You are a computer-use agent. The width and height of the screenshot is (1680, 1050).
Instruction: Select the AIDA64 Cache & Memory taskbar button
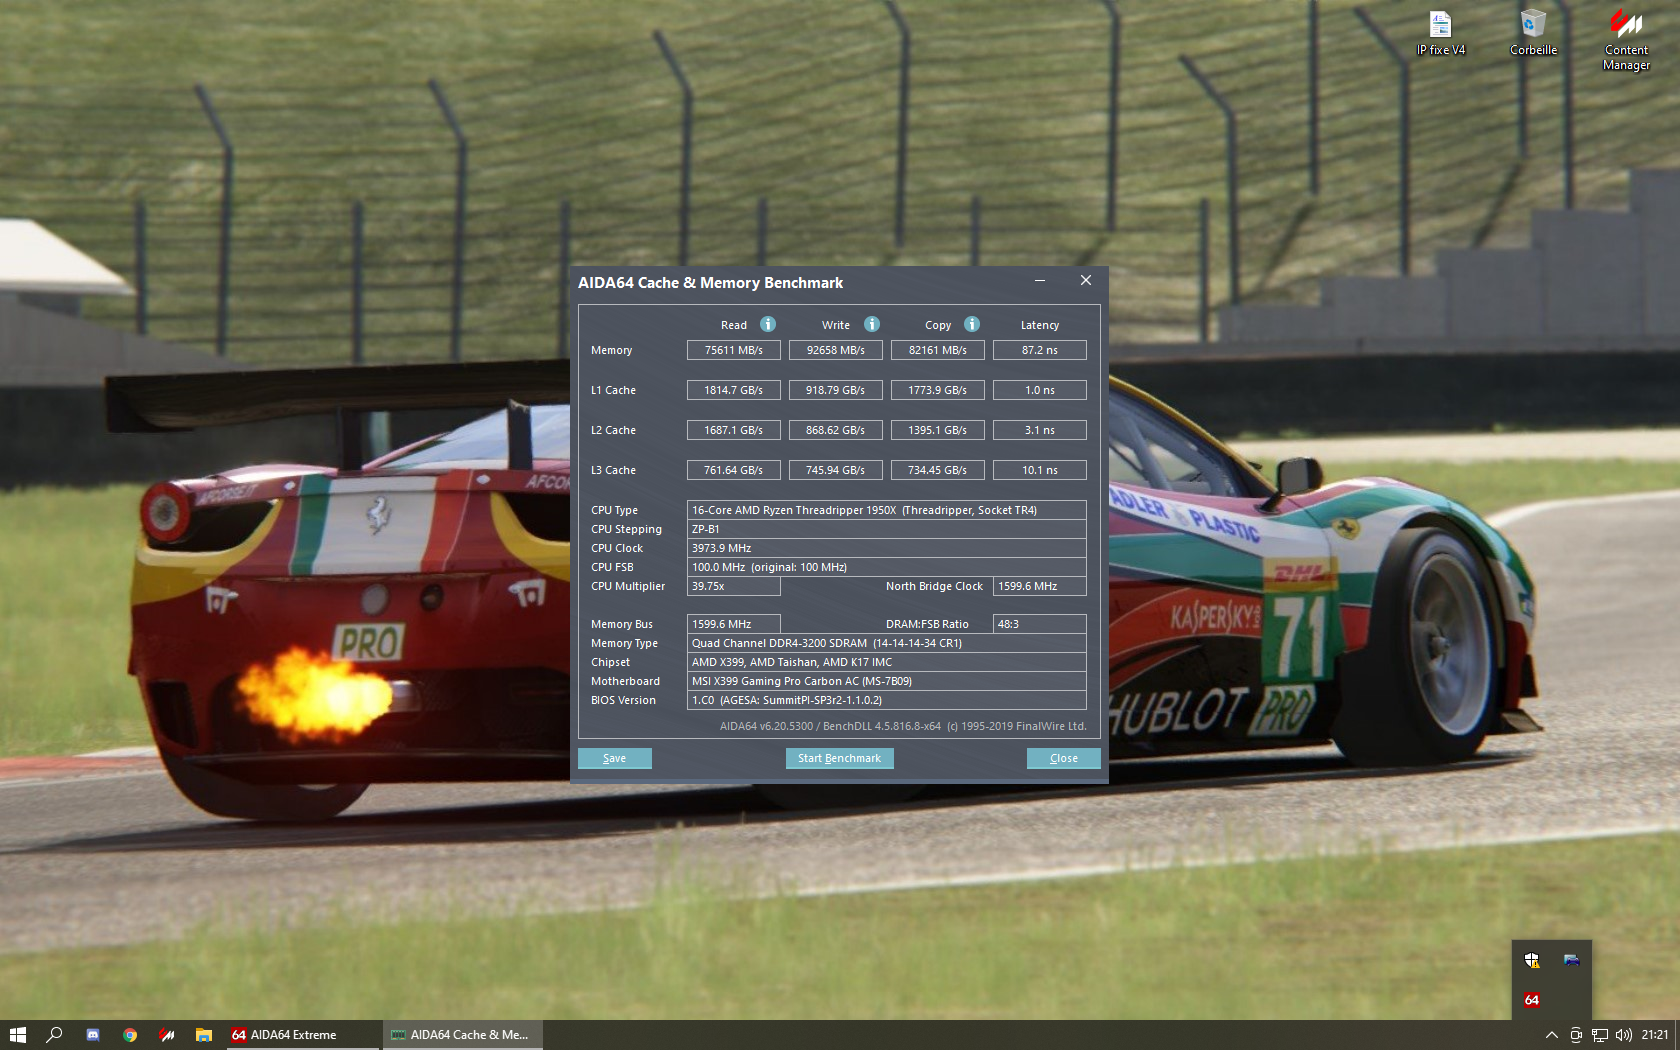coord(463,1035)
